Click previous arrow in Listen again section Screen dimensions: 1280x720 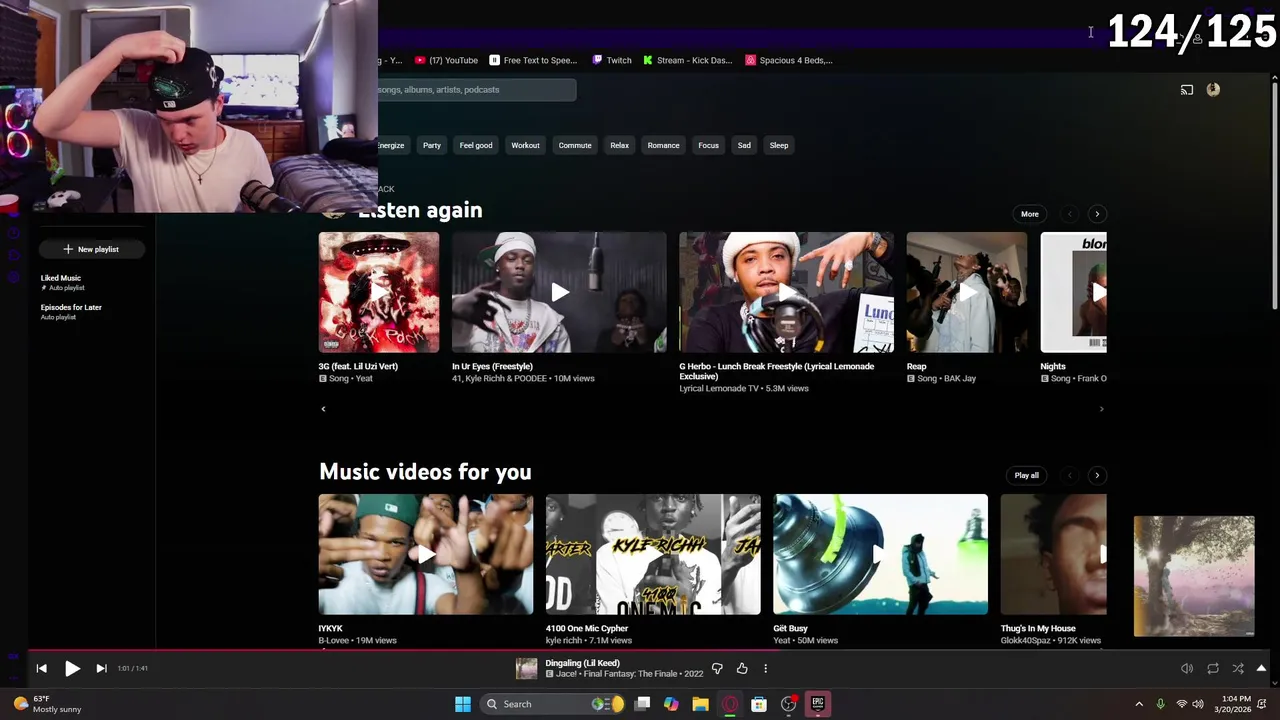click(1070, 214)
